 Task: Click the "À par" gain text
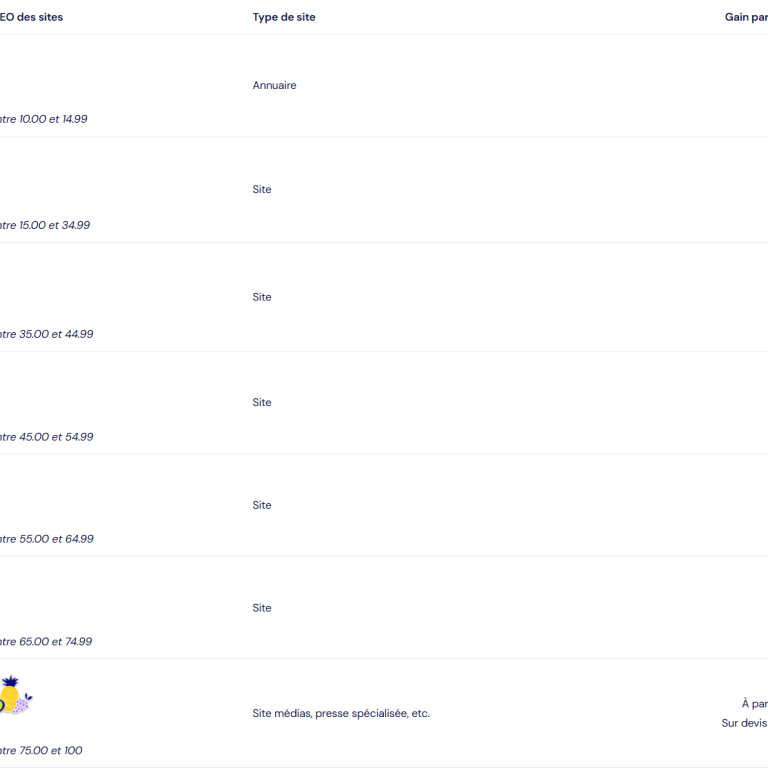[754, 704]
